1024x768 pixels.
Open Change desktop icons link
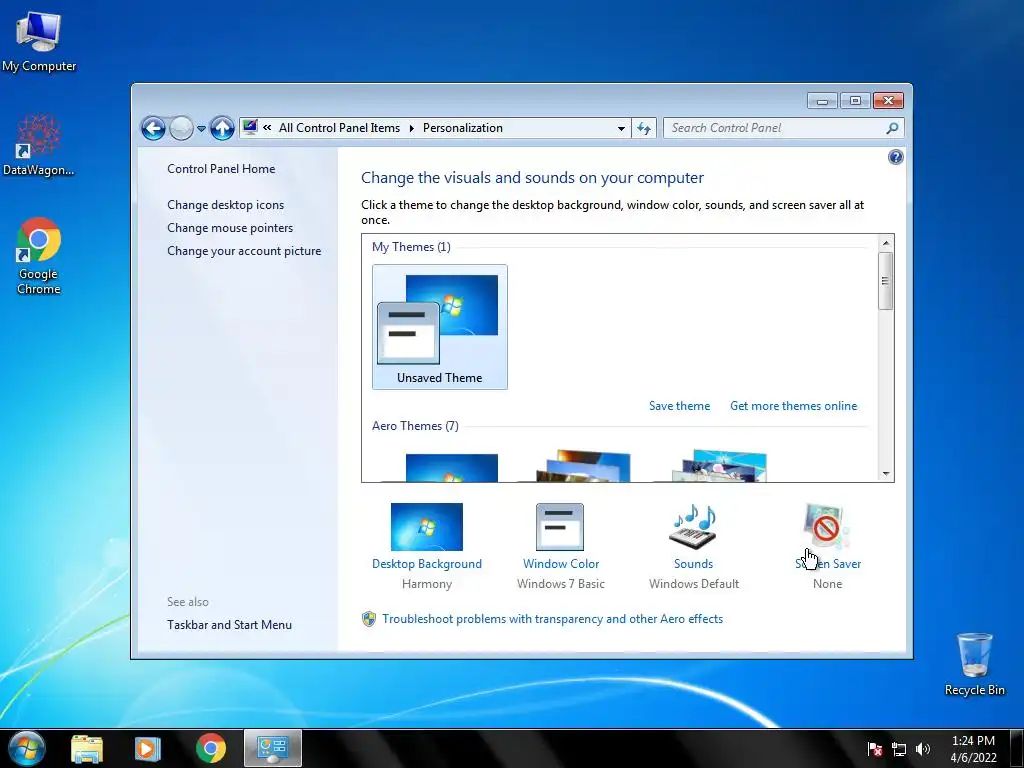click(x=225, y=205)
